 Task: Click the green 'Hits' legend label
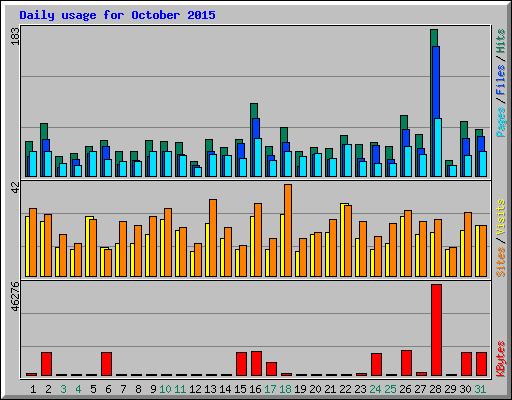click(x=501, y=41)
